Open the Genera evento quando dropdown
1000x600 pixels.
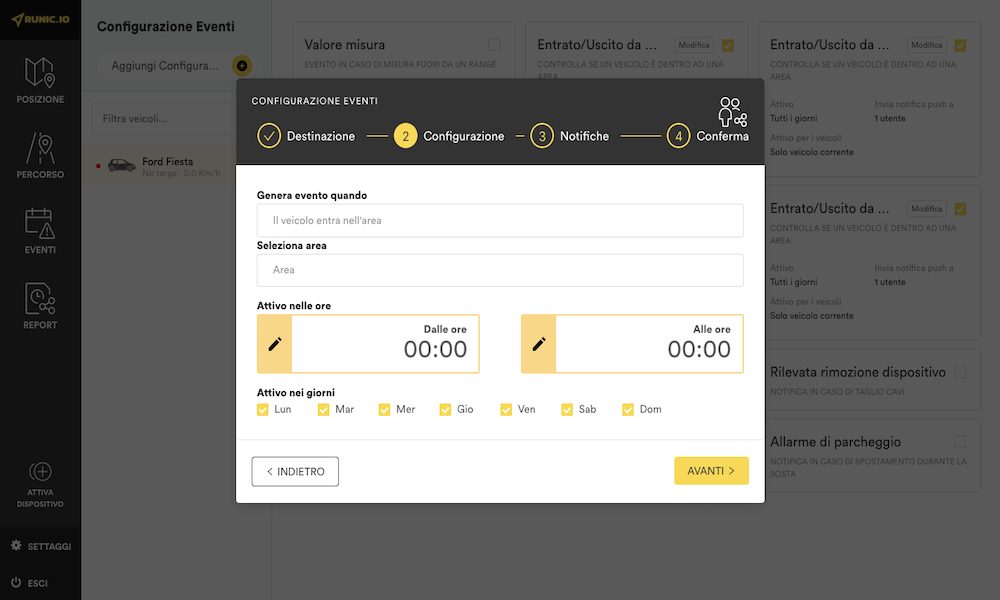[x=500, y=220]
